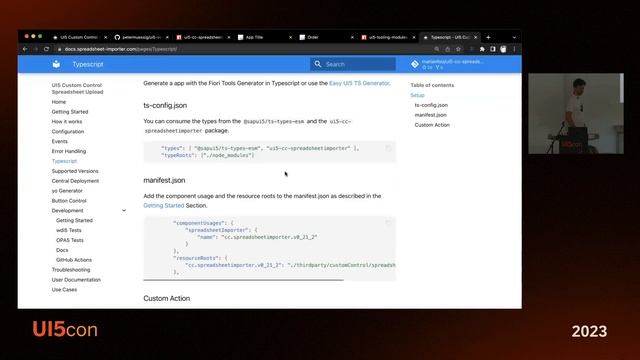The image size is (640, 360).
Task: Open Getting Started under Development
Action: point(74,220)
